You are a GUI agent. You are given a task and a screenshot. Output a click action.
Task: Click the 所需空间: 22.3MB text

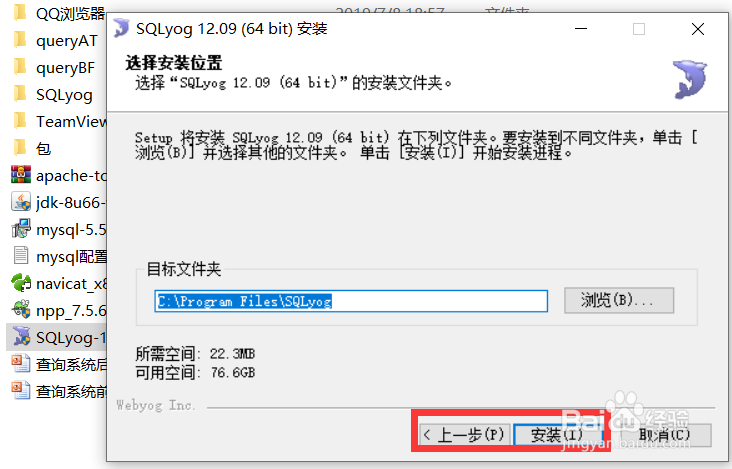coord(195,354)
